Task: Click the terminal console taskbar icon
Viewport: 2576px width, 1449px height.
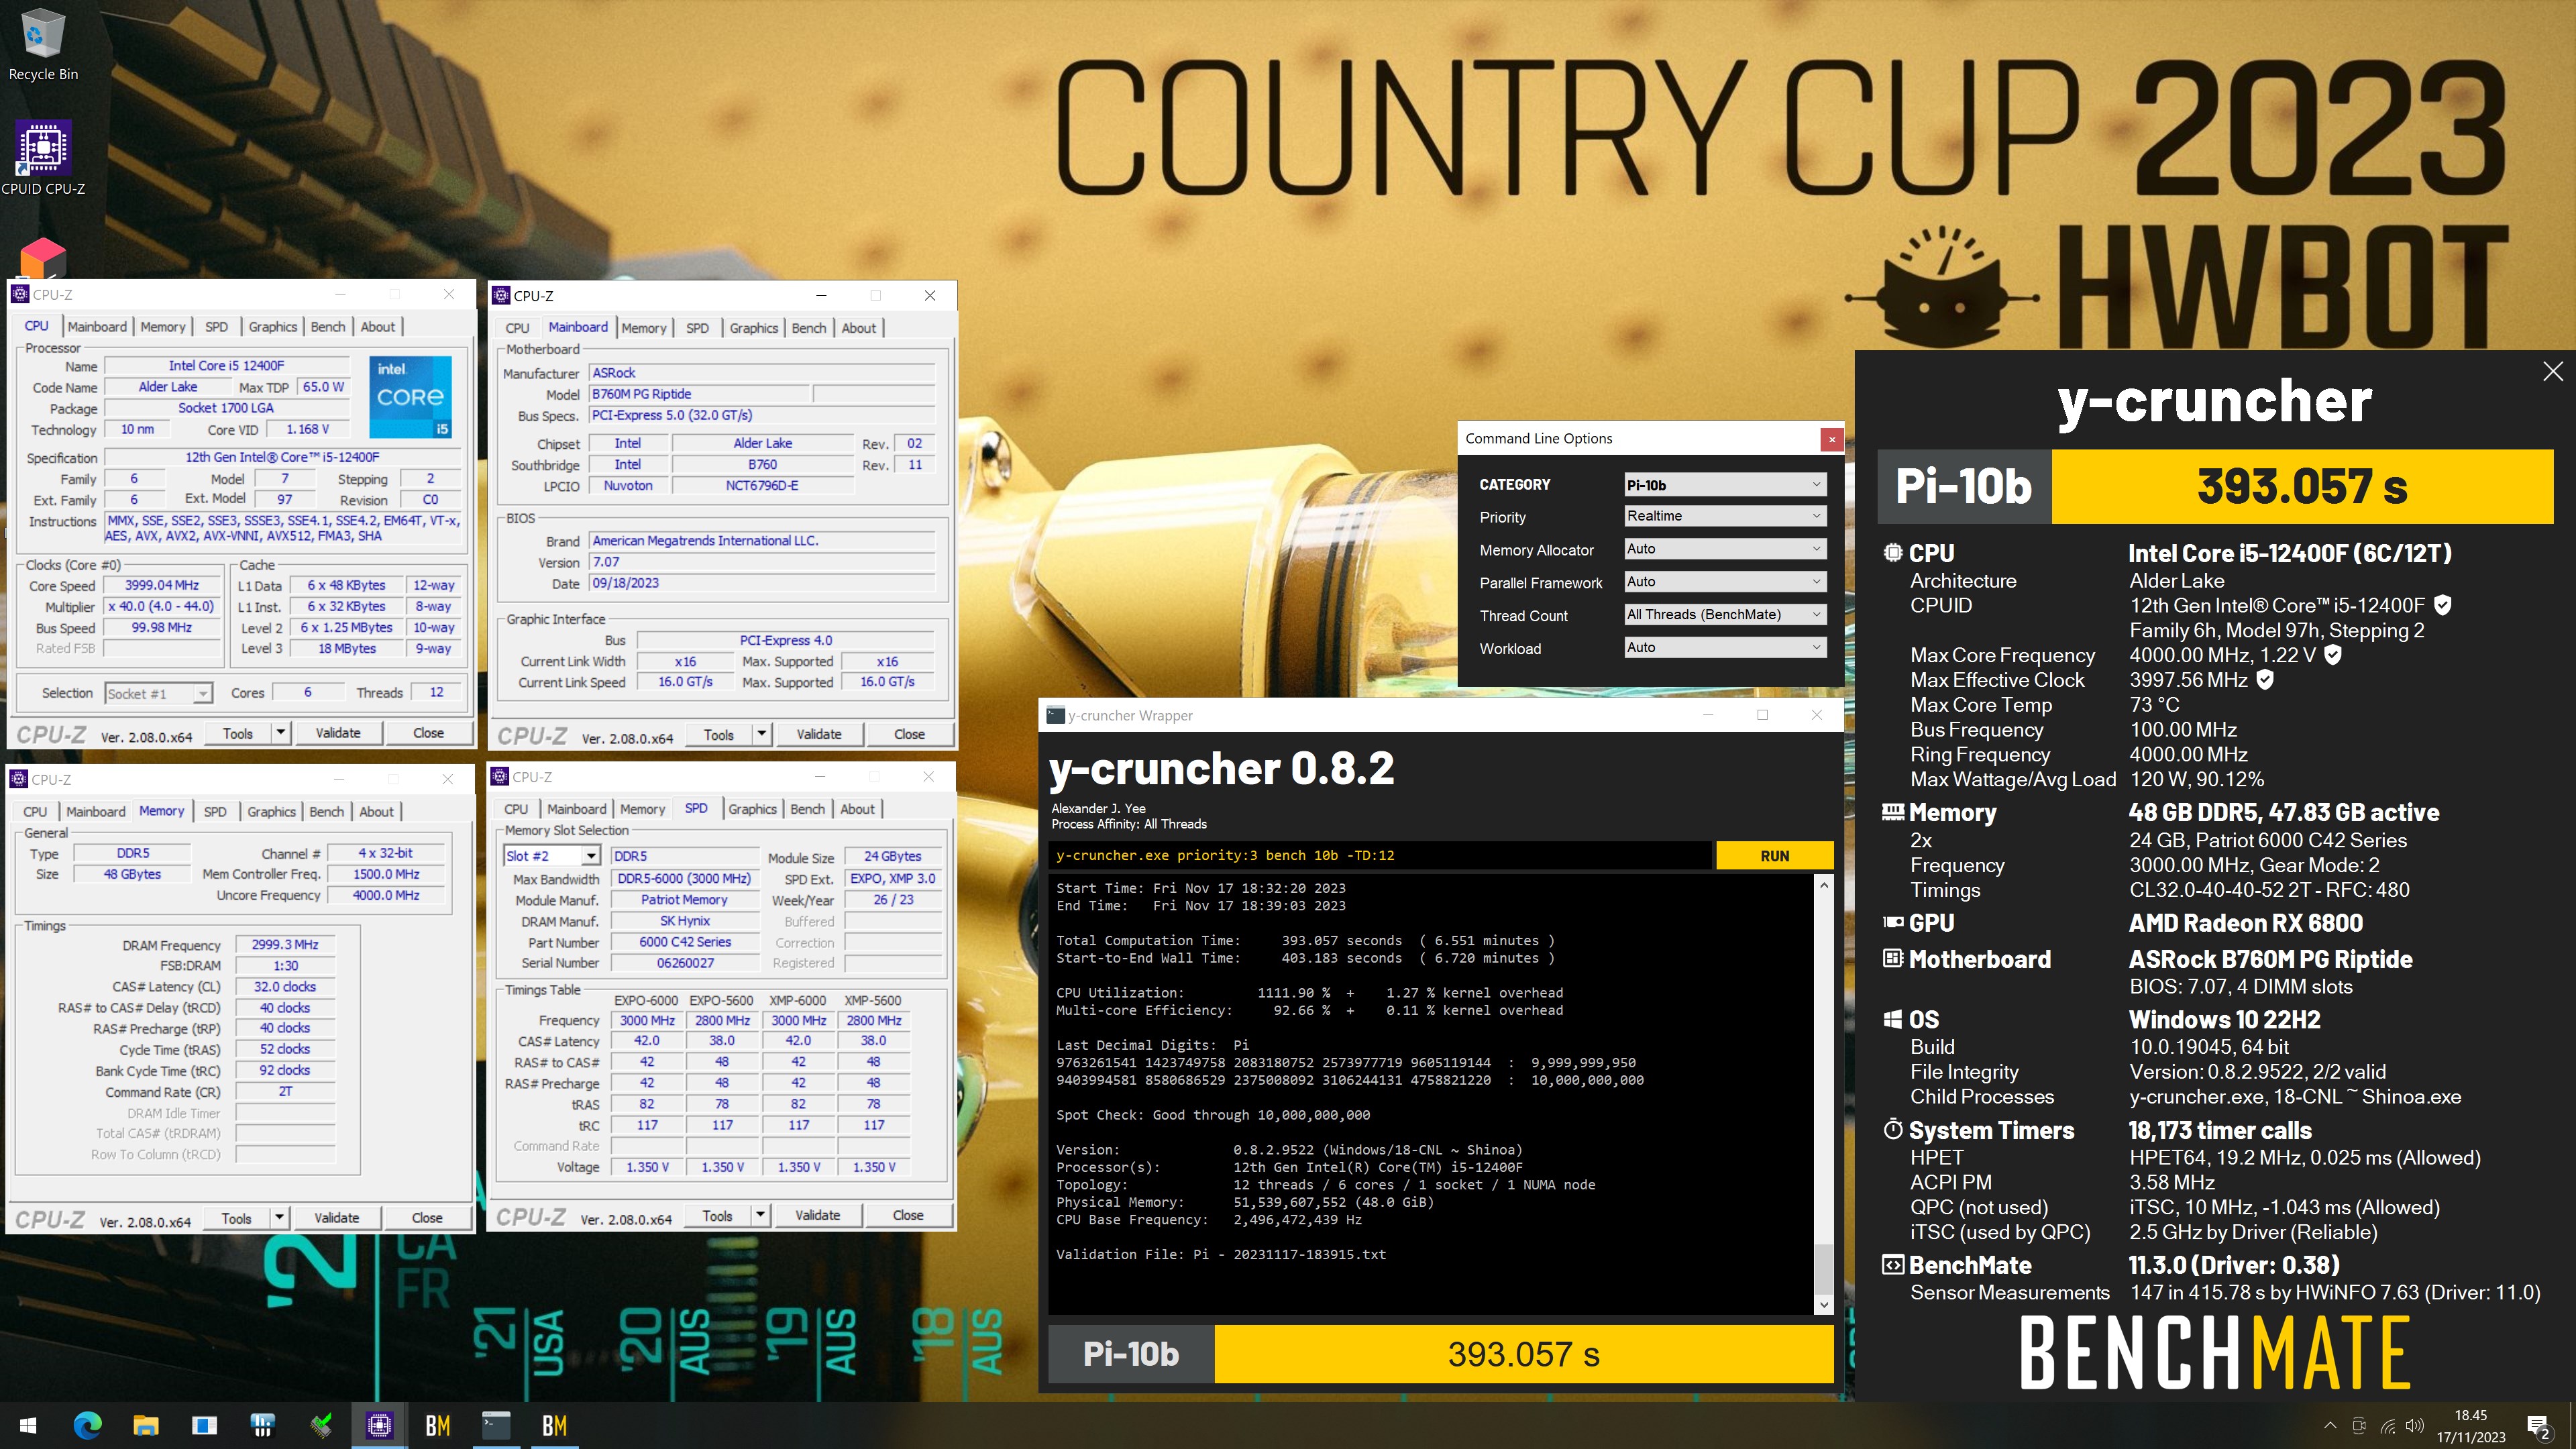Action: tap(496, 1425)
